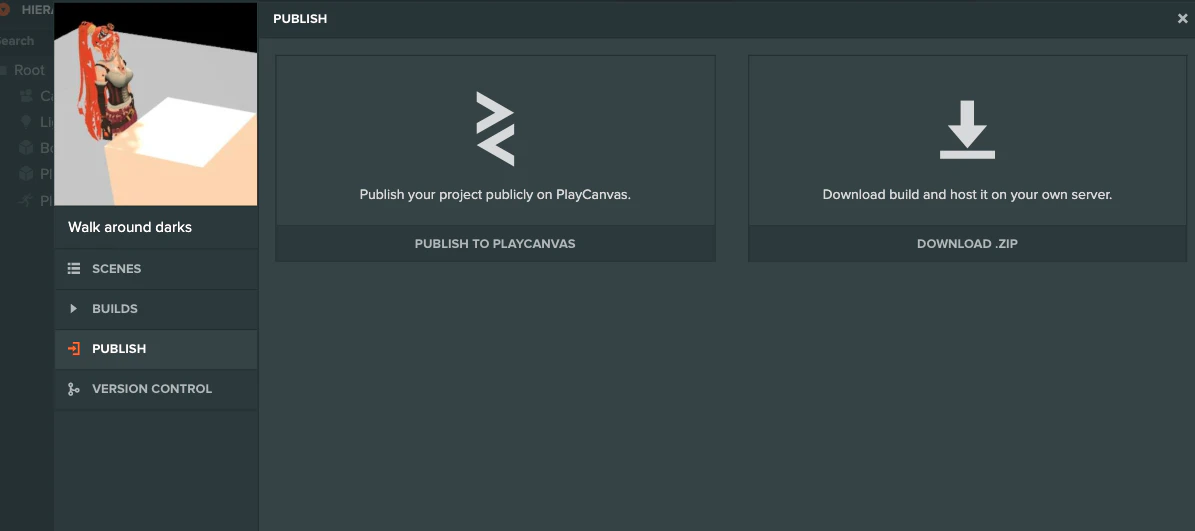The image size is (1195, 531).
Task: Click the orange PUBLISH arrow icon
Action: click(74, 349)
